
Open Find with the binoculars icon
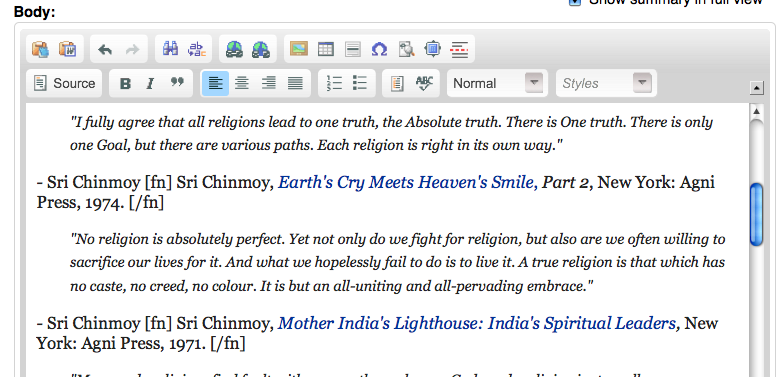click(x=170, y=49)
